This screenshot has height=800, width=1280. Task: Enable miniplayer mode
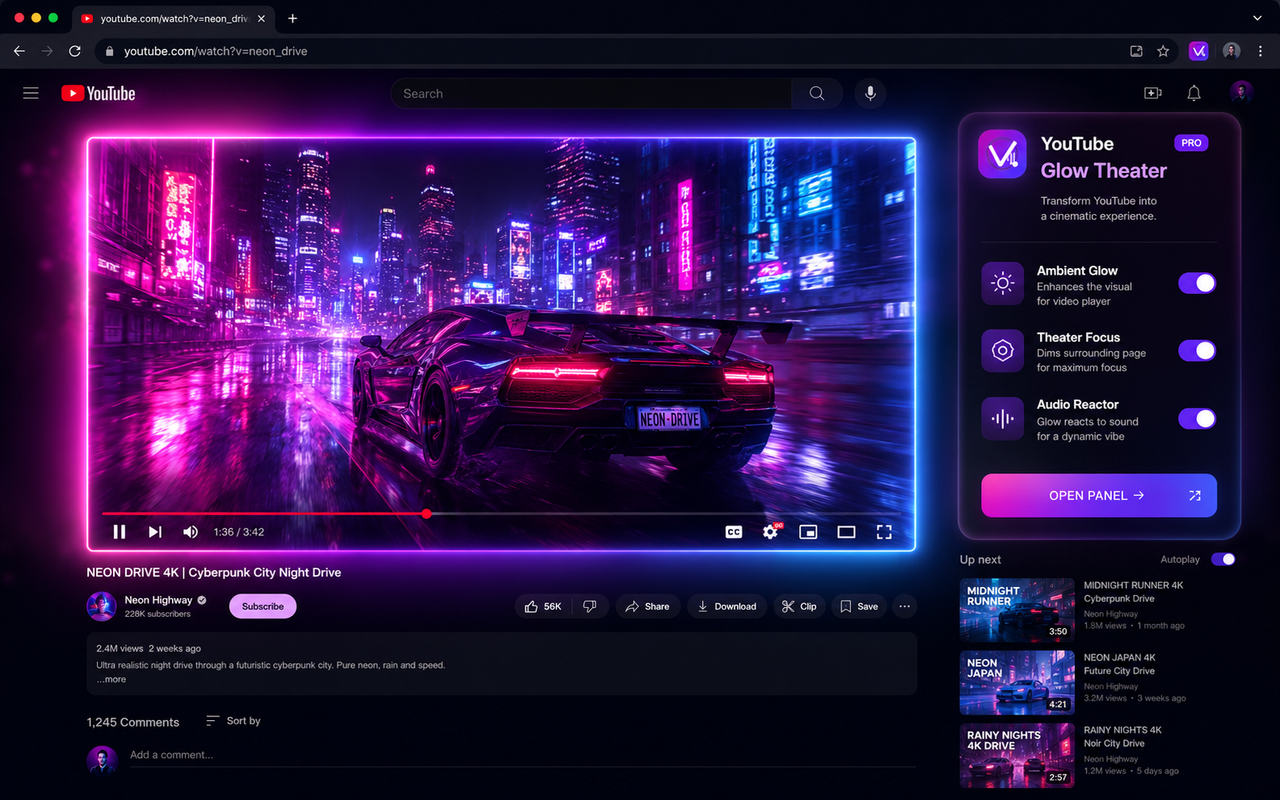click(808, 532)
